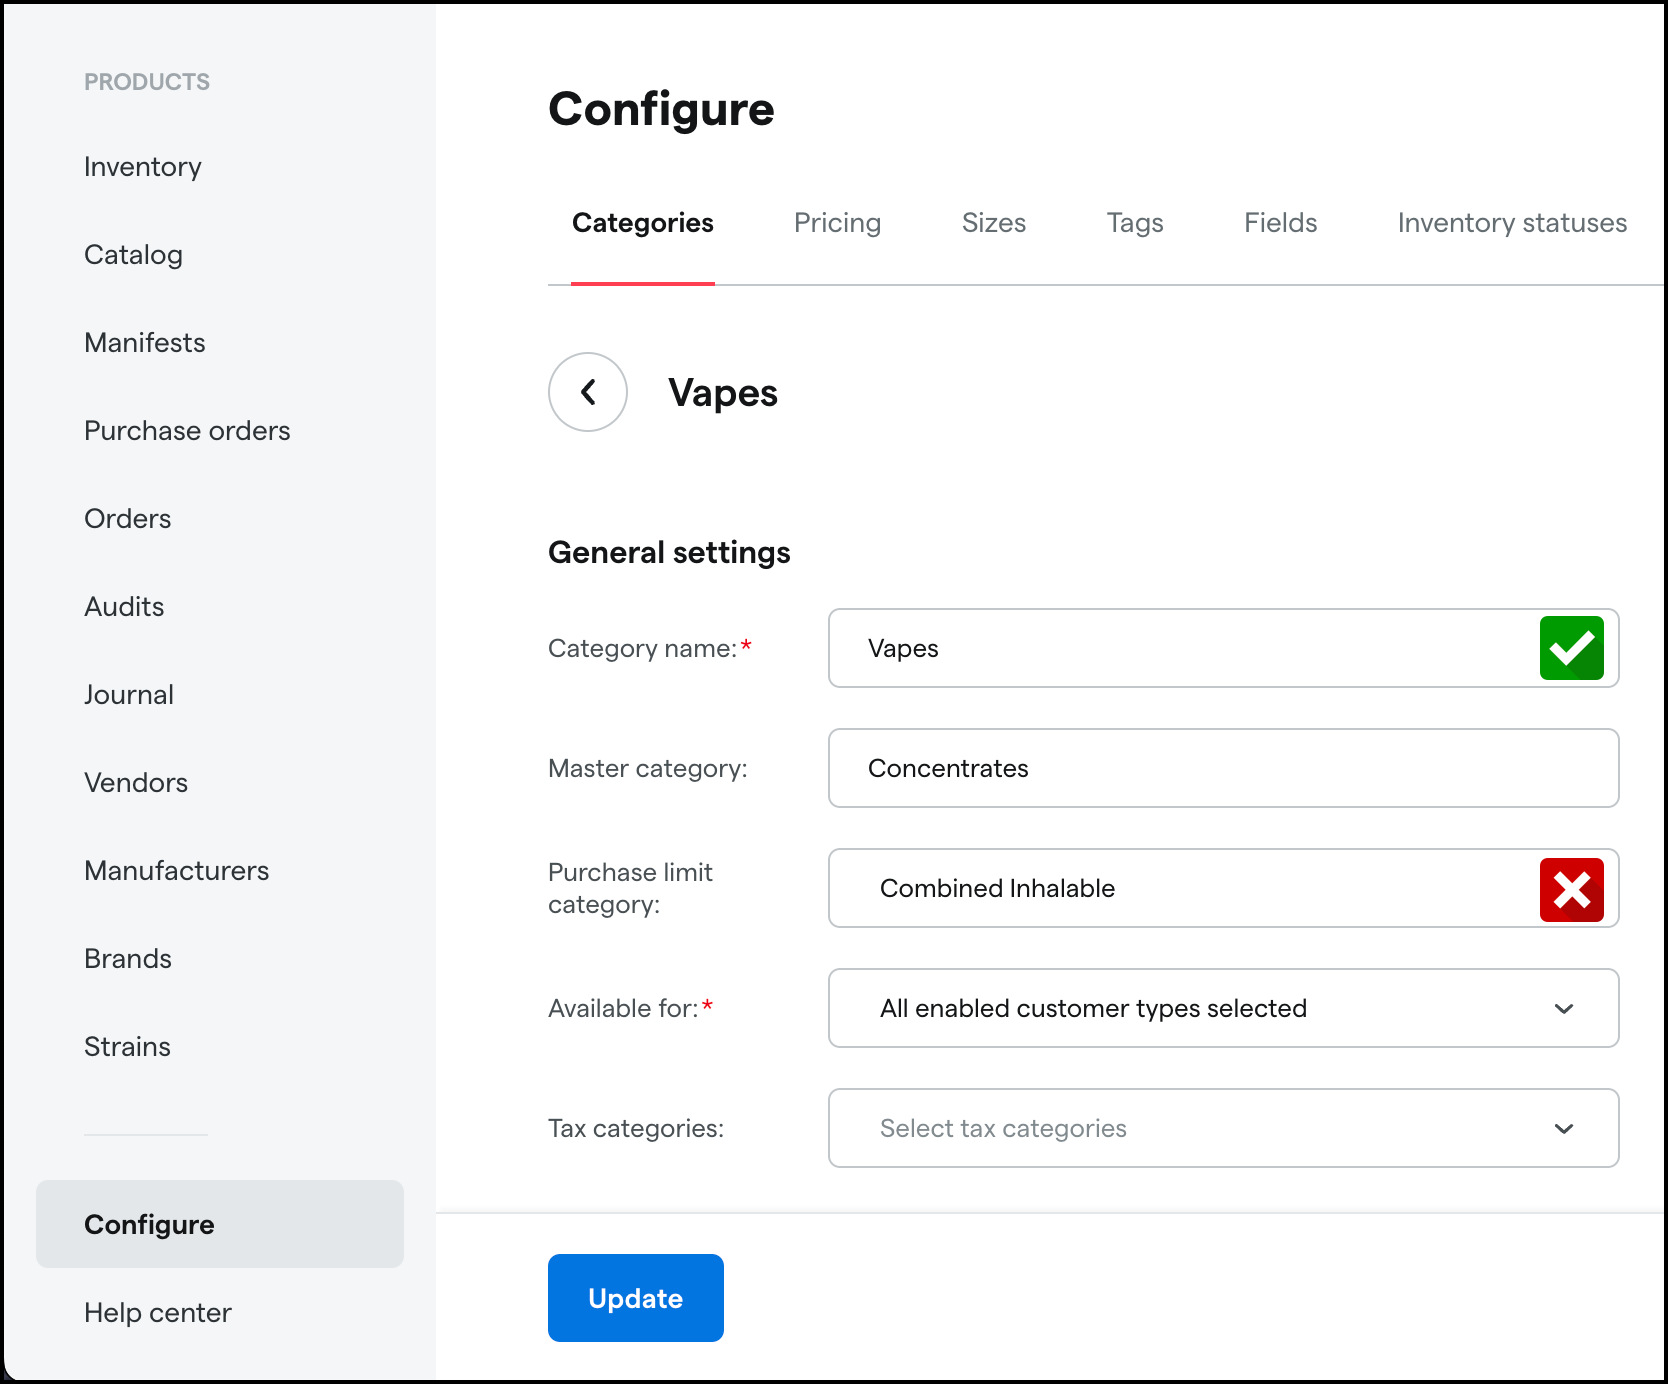Click the back arrow beside Vapes heading
The image size is (1668, 1384).
(x=587, y=392)
